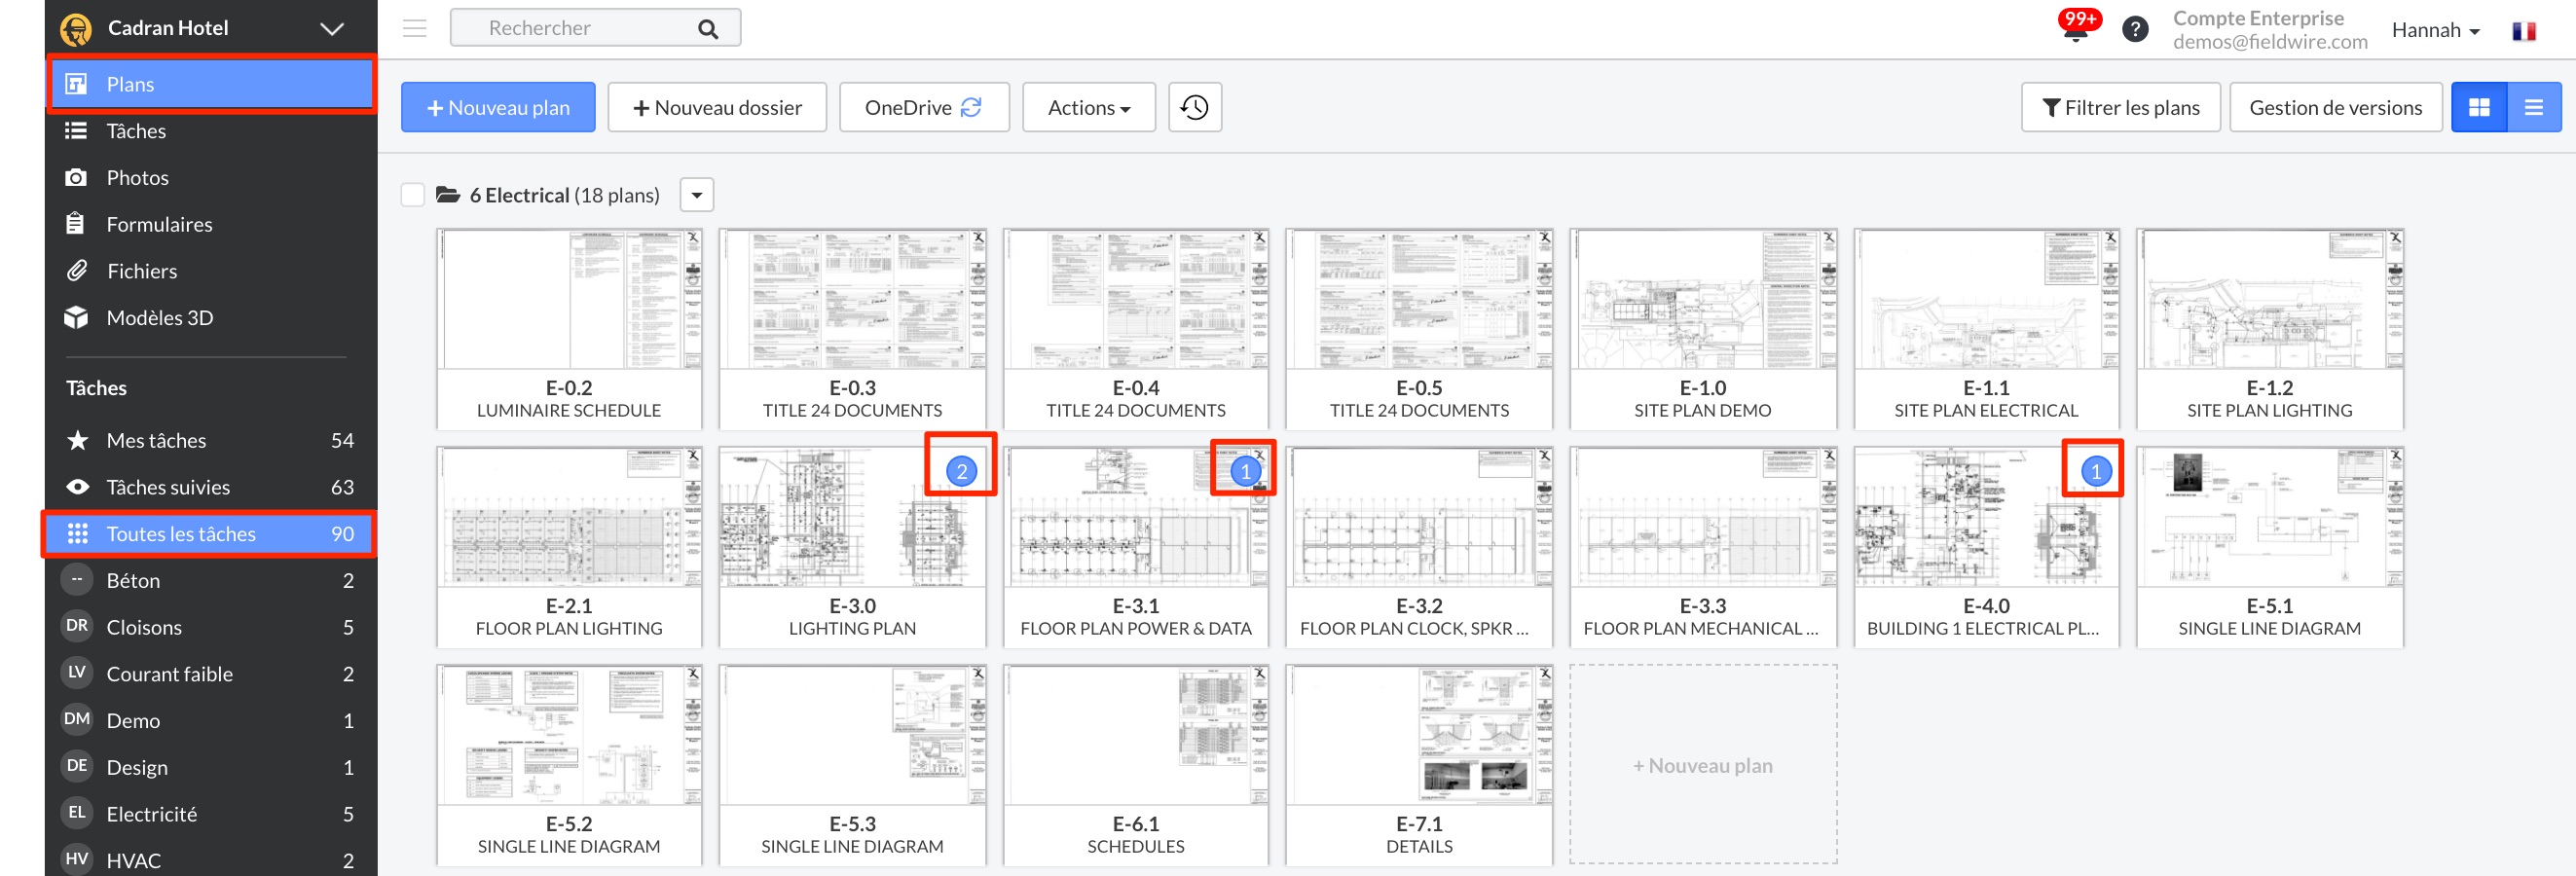Open Fichiers in the sidebar
Screen dimensions: 2576x876
pyautogui.click(x=211, y=271)
